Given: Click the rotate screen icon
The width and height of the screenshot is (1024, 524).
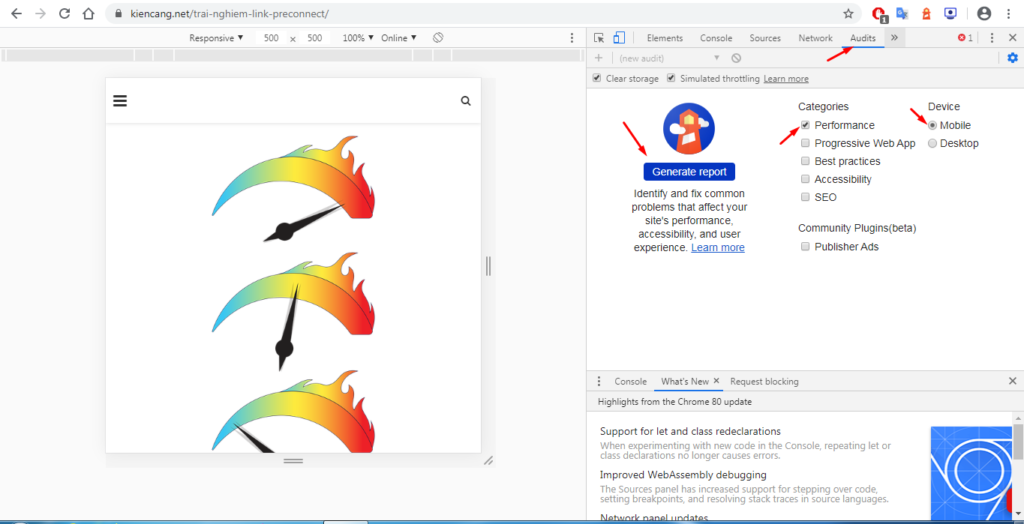Looking at the screenshot, I should pyautogui.click(x=438, y=38).
